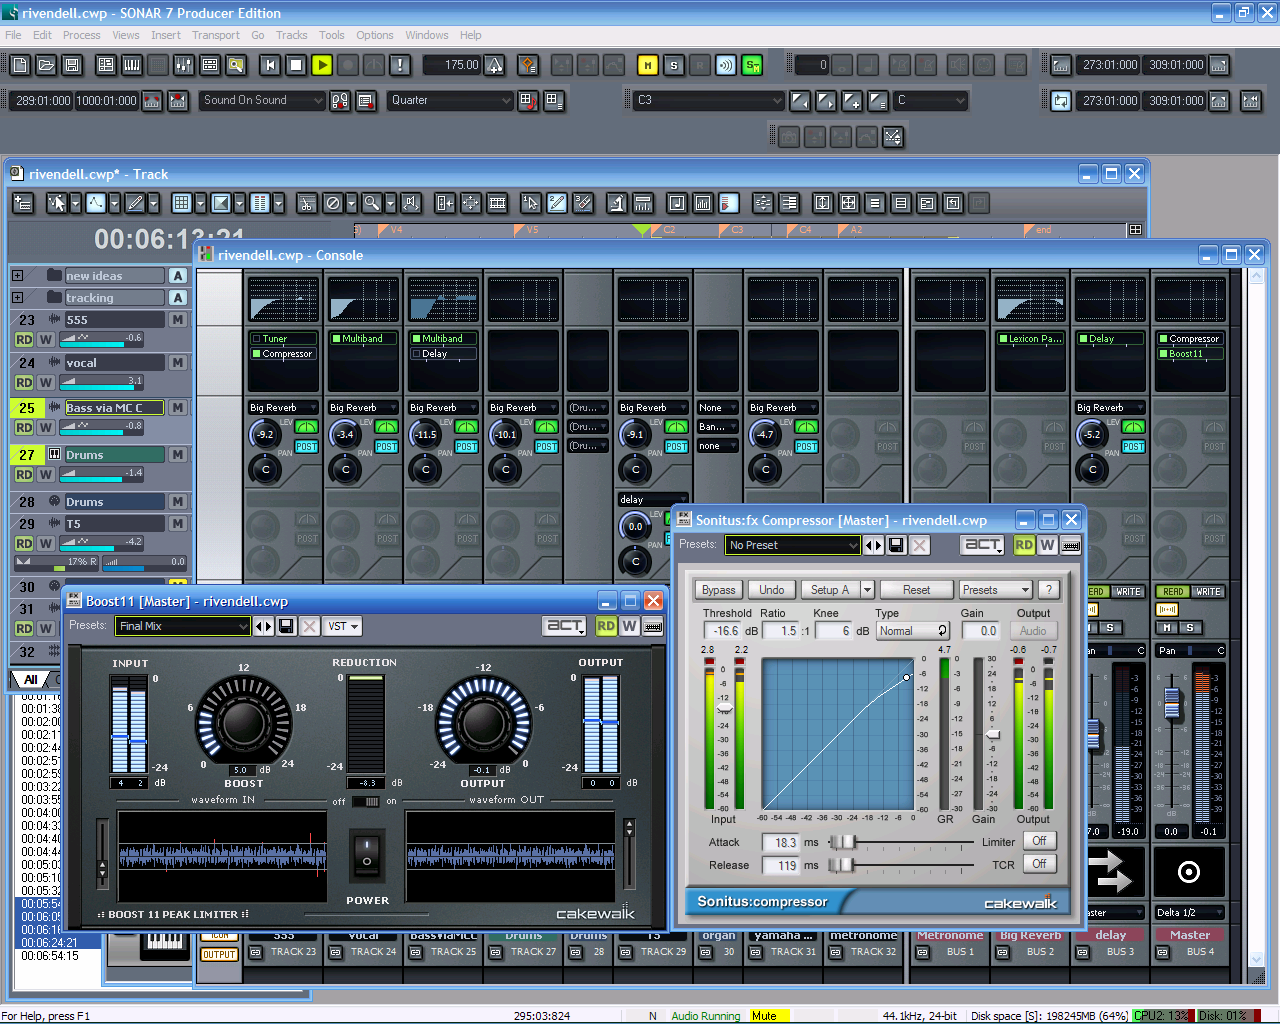Toggle Tuner effect checkbox in first strip
The image size is (1280, 1024).
(x=256, y=339)
